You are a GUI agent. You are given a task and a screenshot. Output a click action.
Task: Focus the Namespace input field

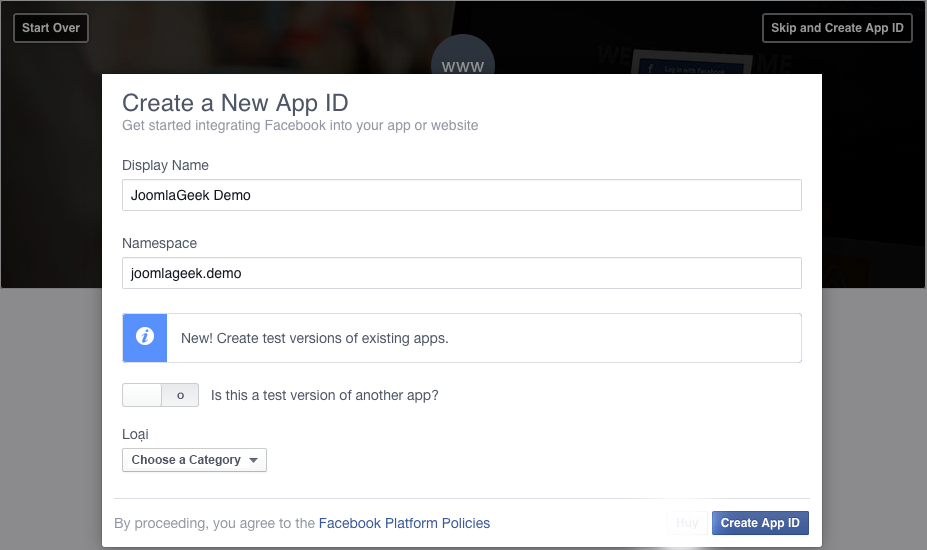pyautogui.click(x=462, y=273)
